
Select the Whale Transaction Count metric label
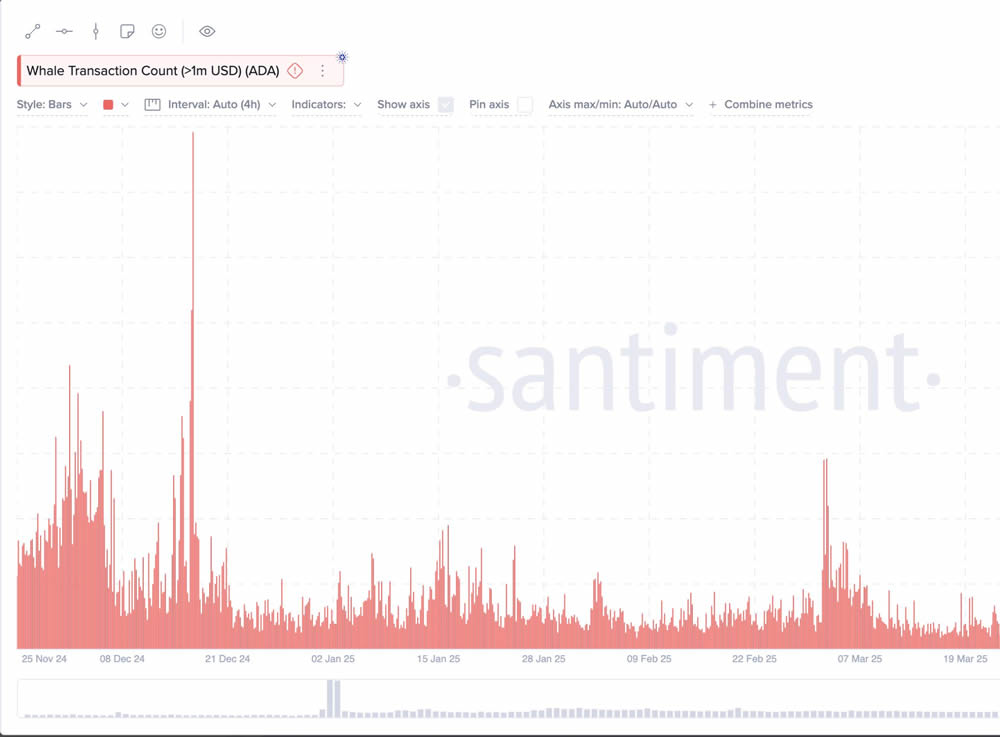152,71
